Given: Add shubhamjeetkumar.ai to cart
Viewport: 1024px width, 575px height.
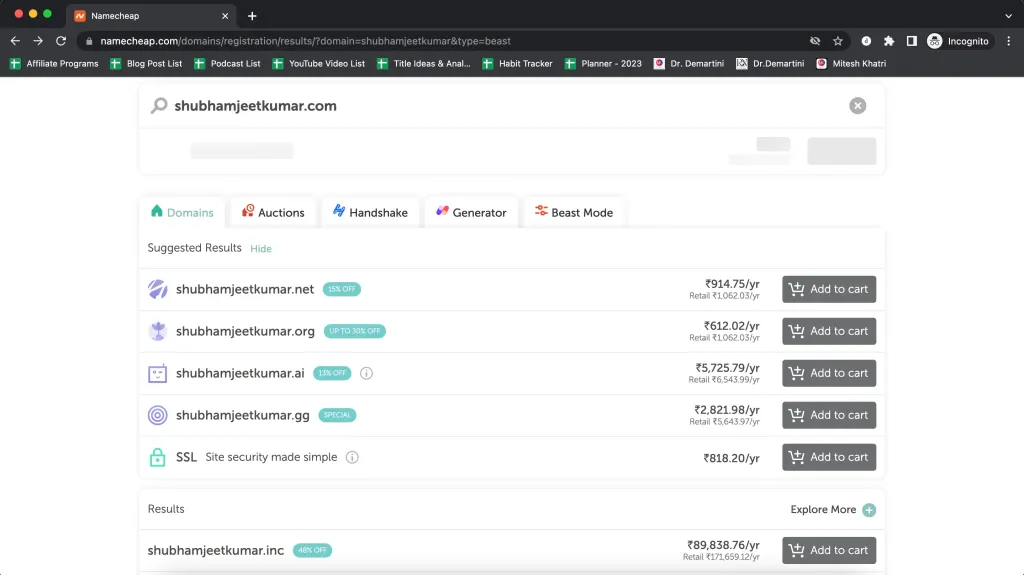Looking at the screenshot, I should (829, 373).
